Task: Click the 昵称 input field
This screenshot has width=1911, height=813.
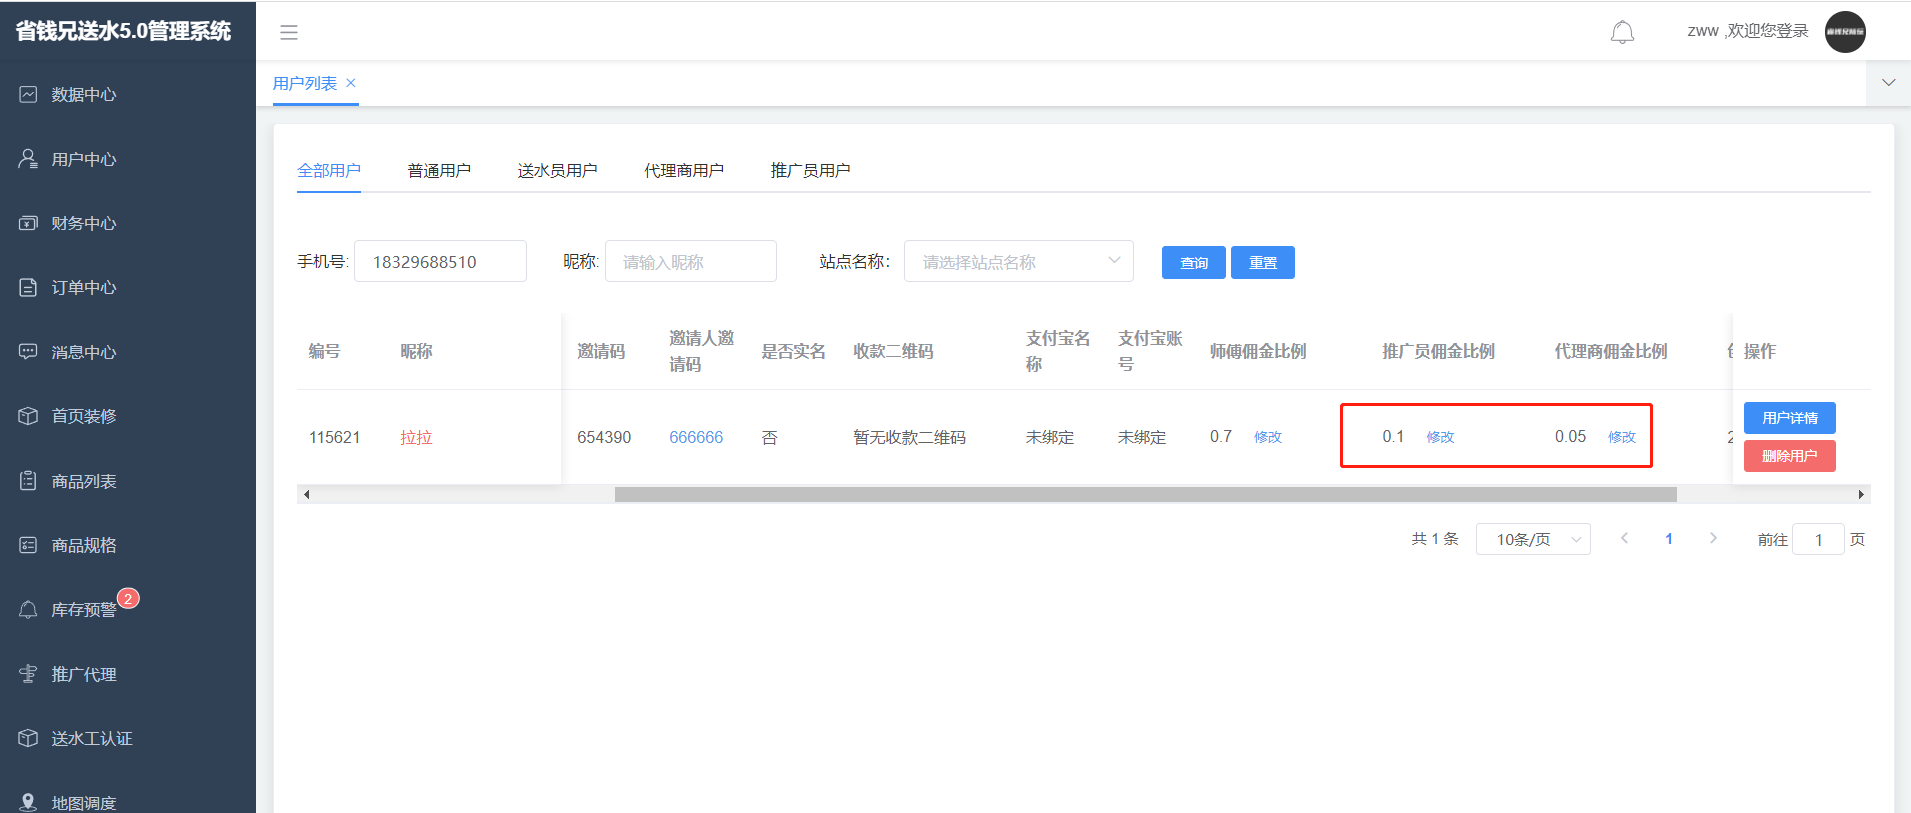Action: click(x=690, y=262)
